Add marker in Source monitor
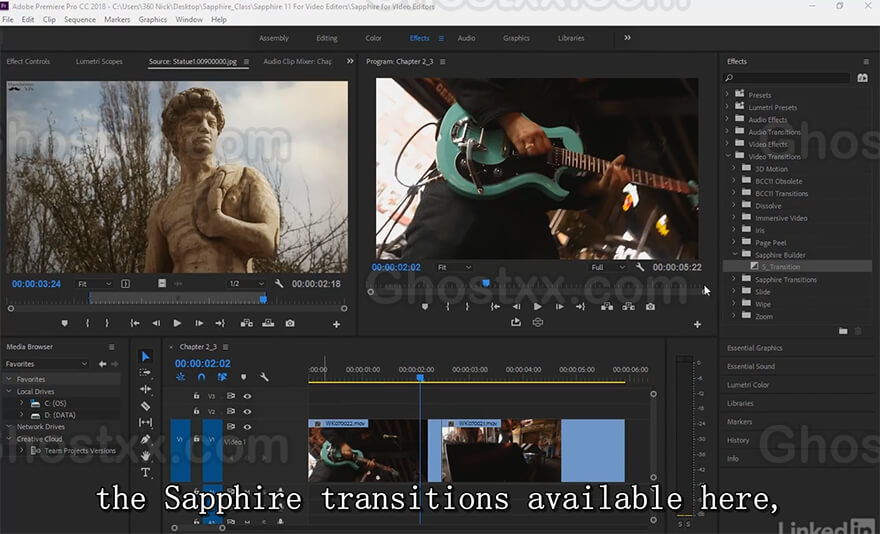Image resolution: width=880 pixels, height=534 pixels. tap(65, 323)
